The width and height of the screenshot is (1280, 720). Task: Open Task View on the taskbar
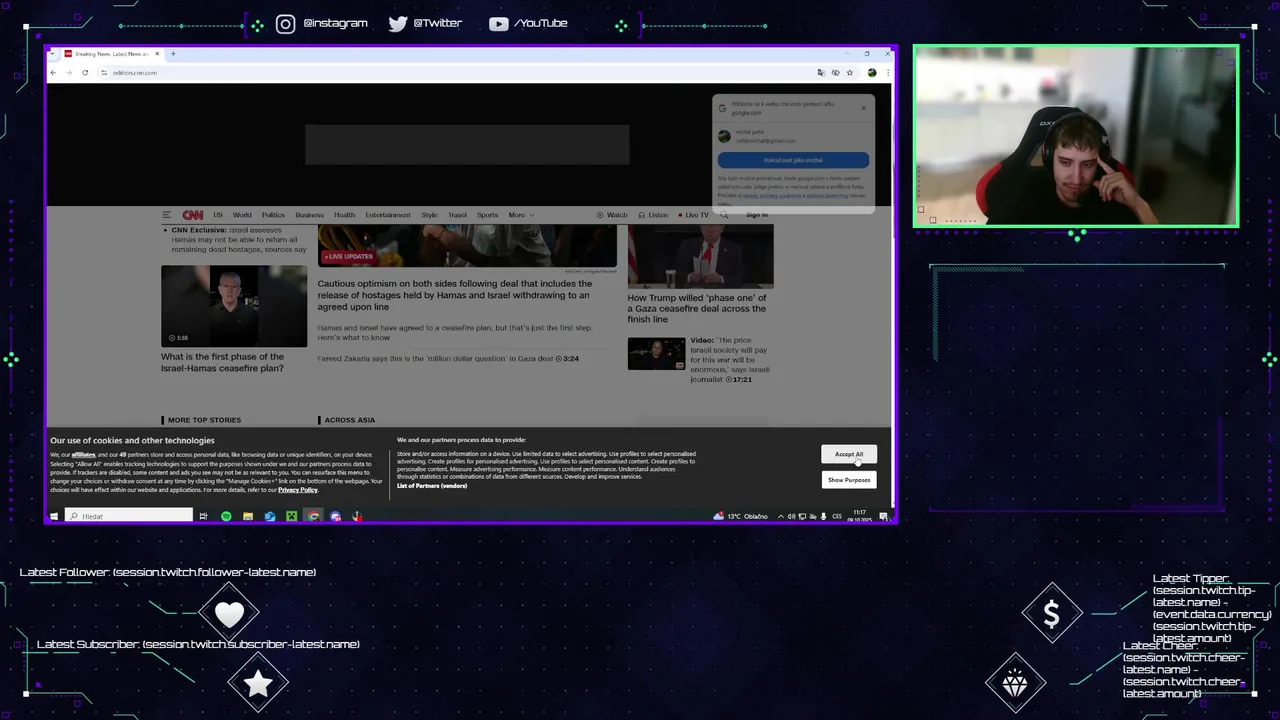[203, 516]
